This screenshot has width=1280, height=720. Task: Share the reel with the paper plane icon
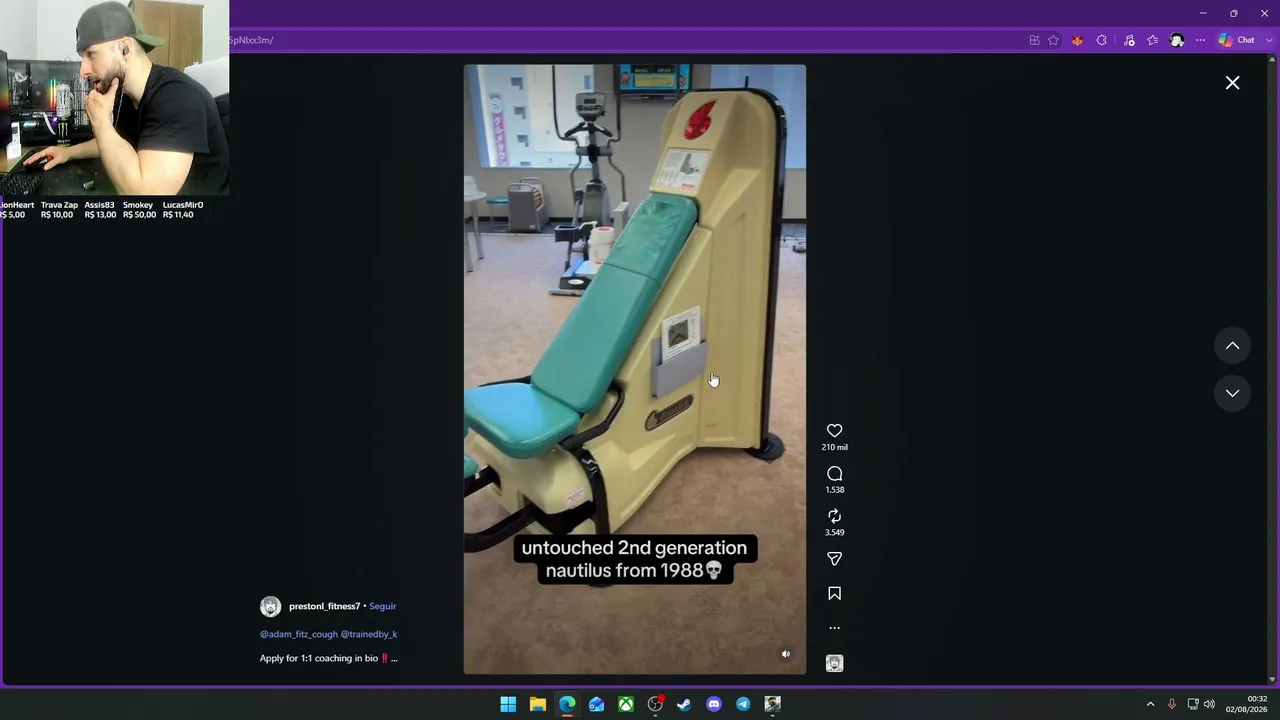(834, 559)
